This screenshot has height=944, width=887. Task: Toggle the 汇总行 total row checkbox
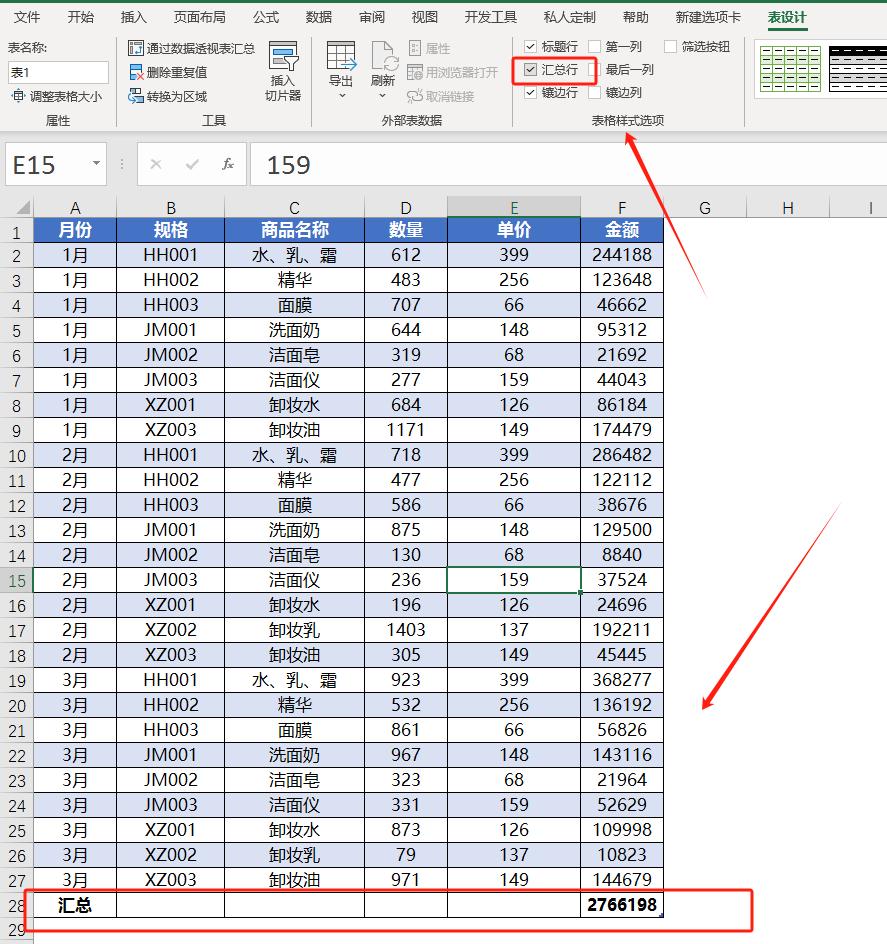[531, 70]
